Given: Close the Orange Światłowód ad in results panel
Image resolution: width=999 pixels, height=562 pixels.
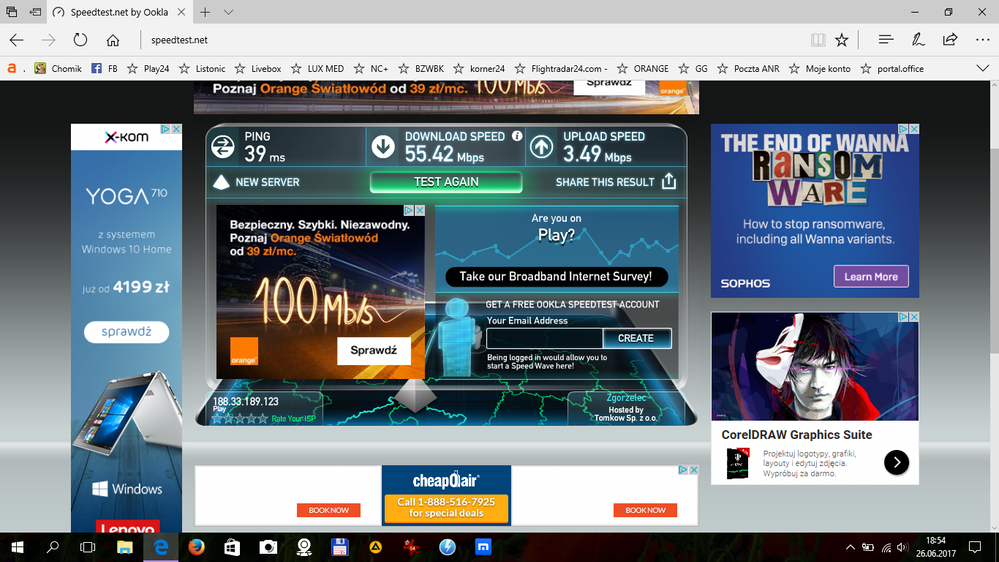Looking at the screenshot, I should [420, 210].
